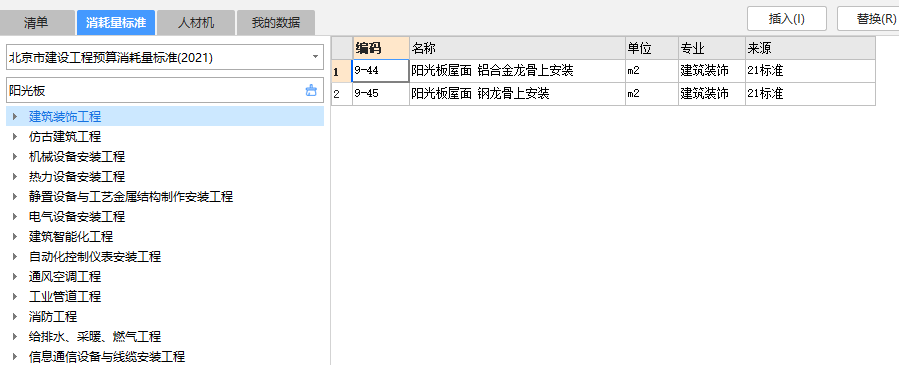This screenshot has height=365, width=899.
Task: Click the 专业 column header
Action: click(712, 48)
